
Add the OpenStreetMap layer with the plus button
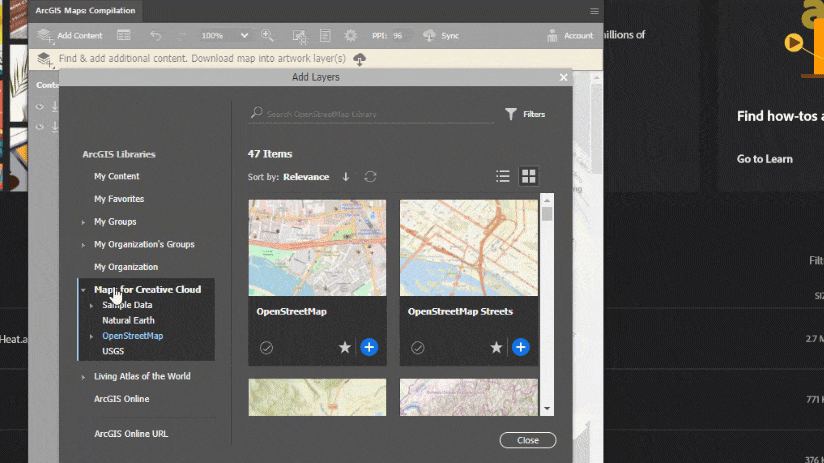369,347
